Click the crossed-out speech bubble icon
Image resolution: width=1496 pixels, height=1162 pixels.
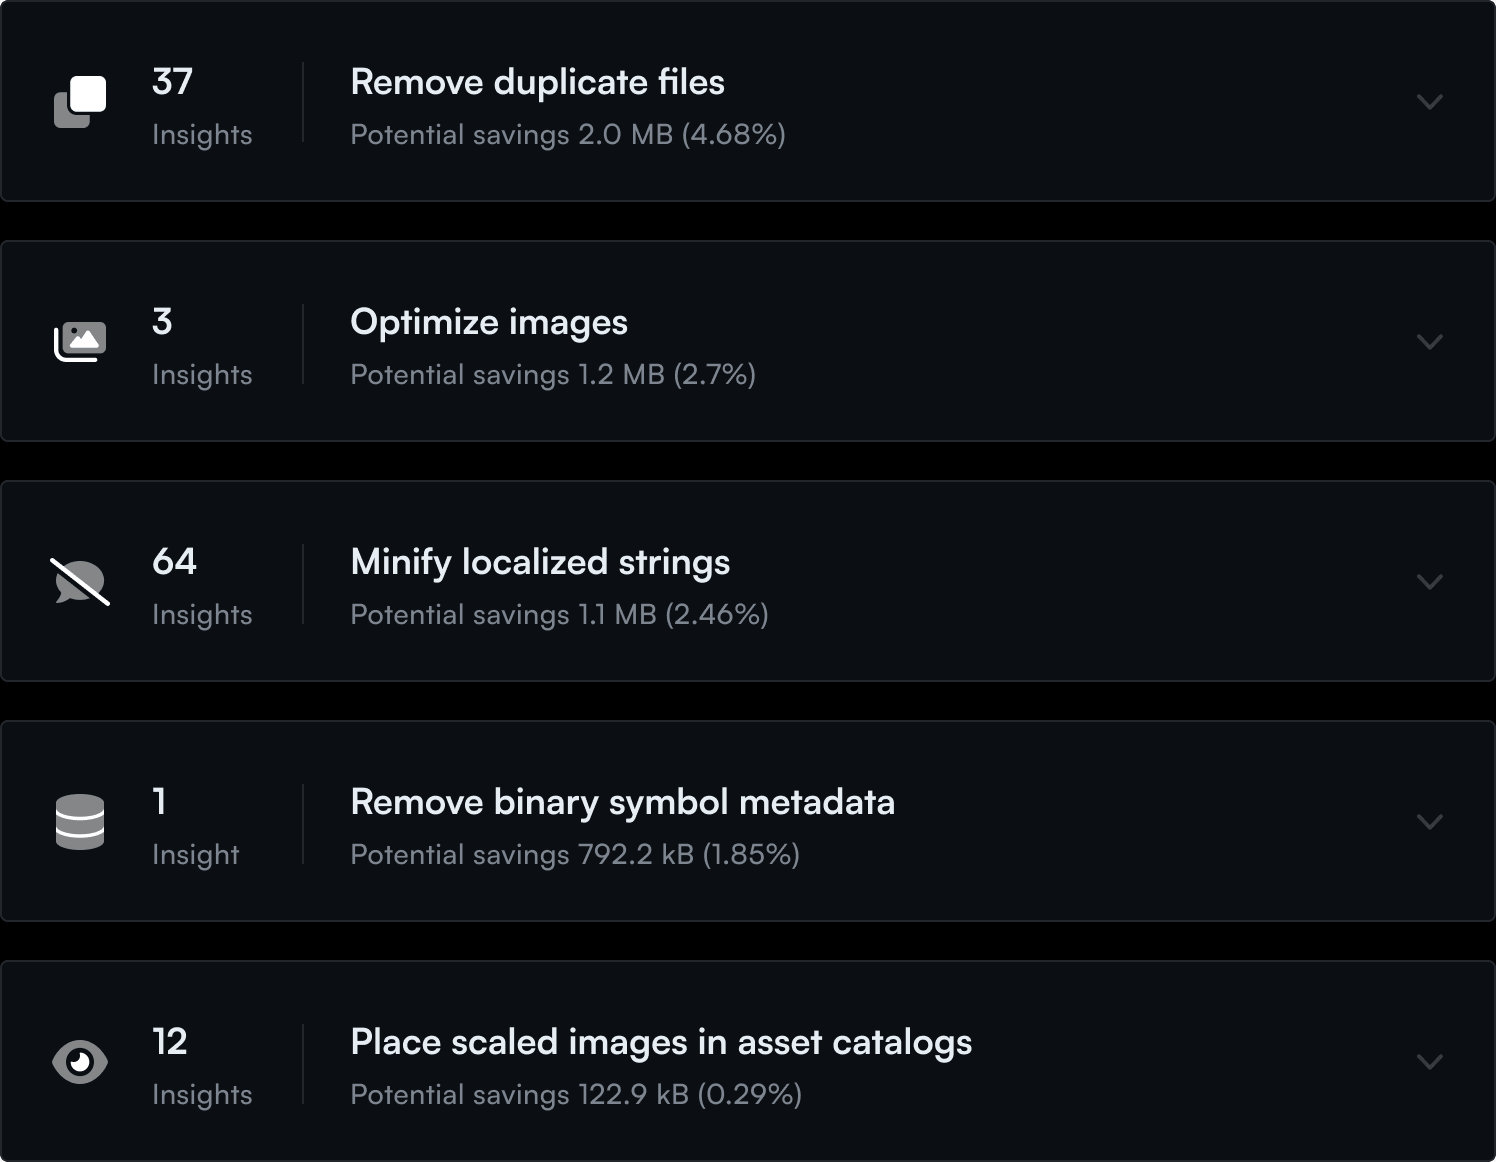[x=80, y=582]
